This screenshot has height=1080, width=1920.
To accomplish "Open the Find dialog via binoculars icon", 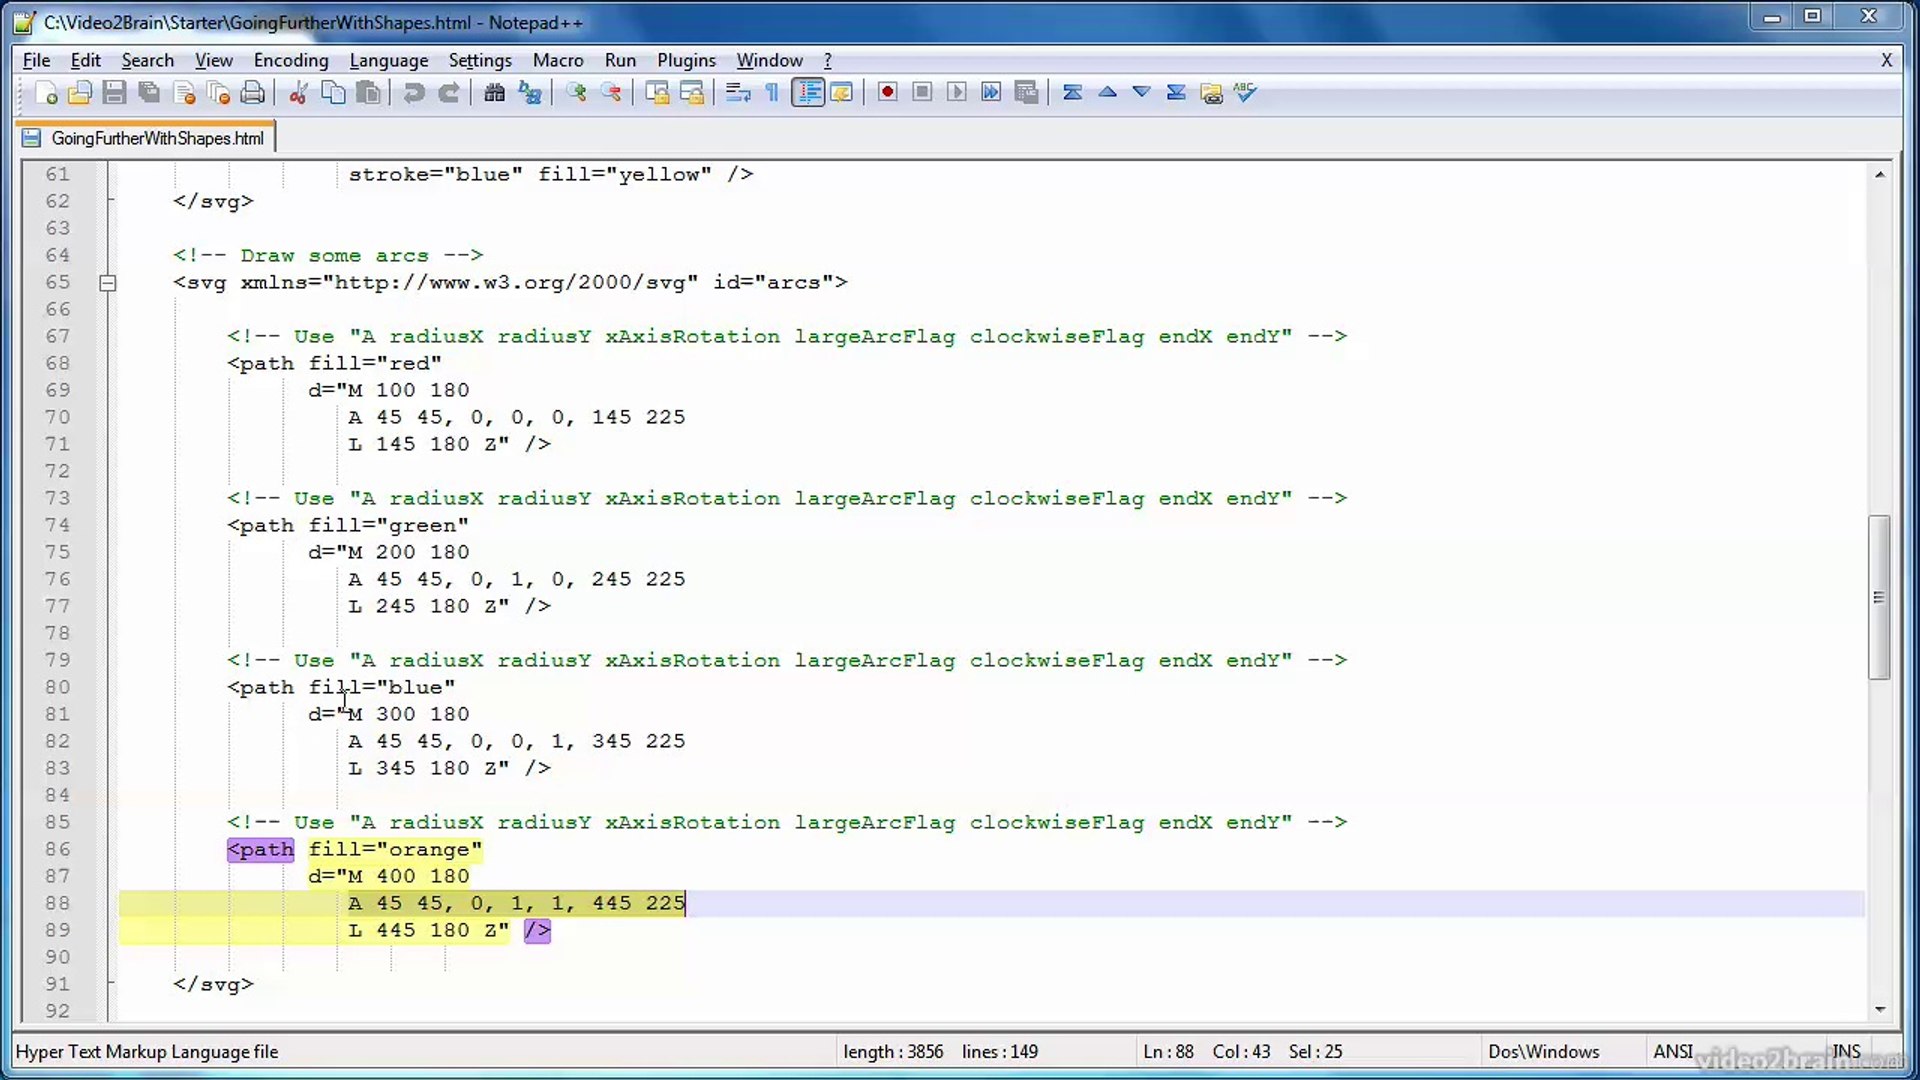I will pos(494,92).
